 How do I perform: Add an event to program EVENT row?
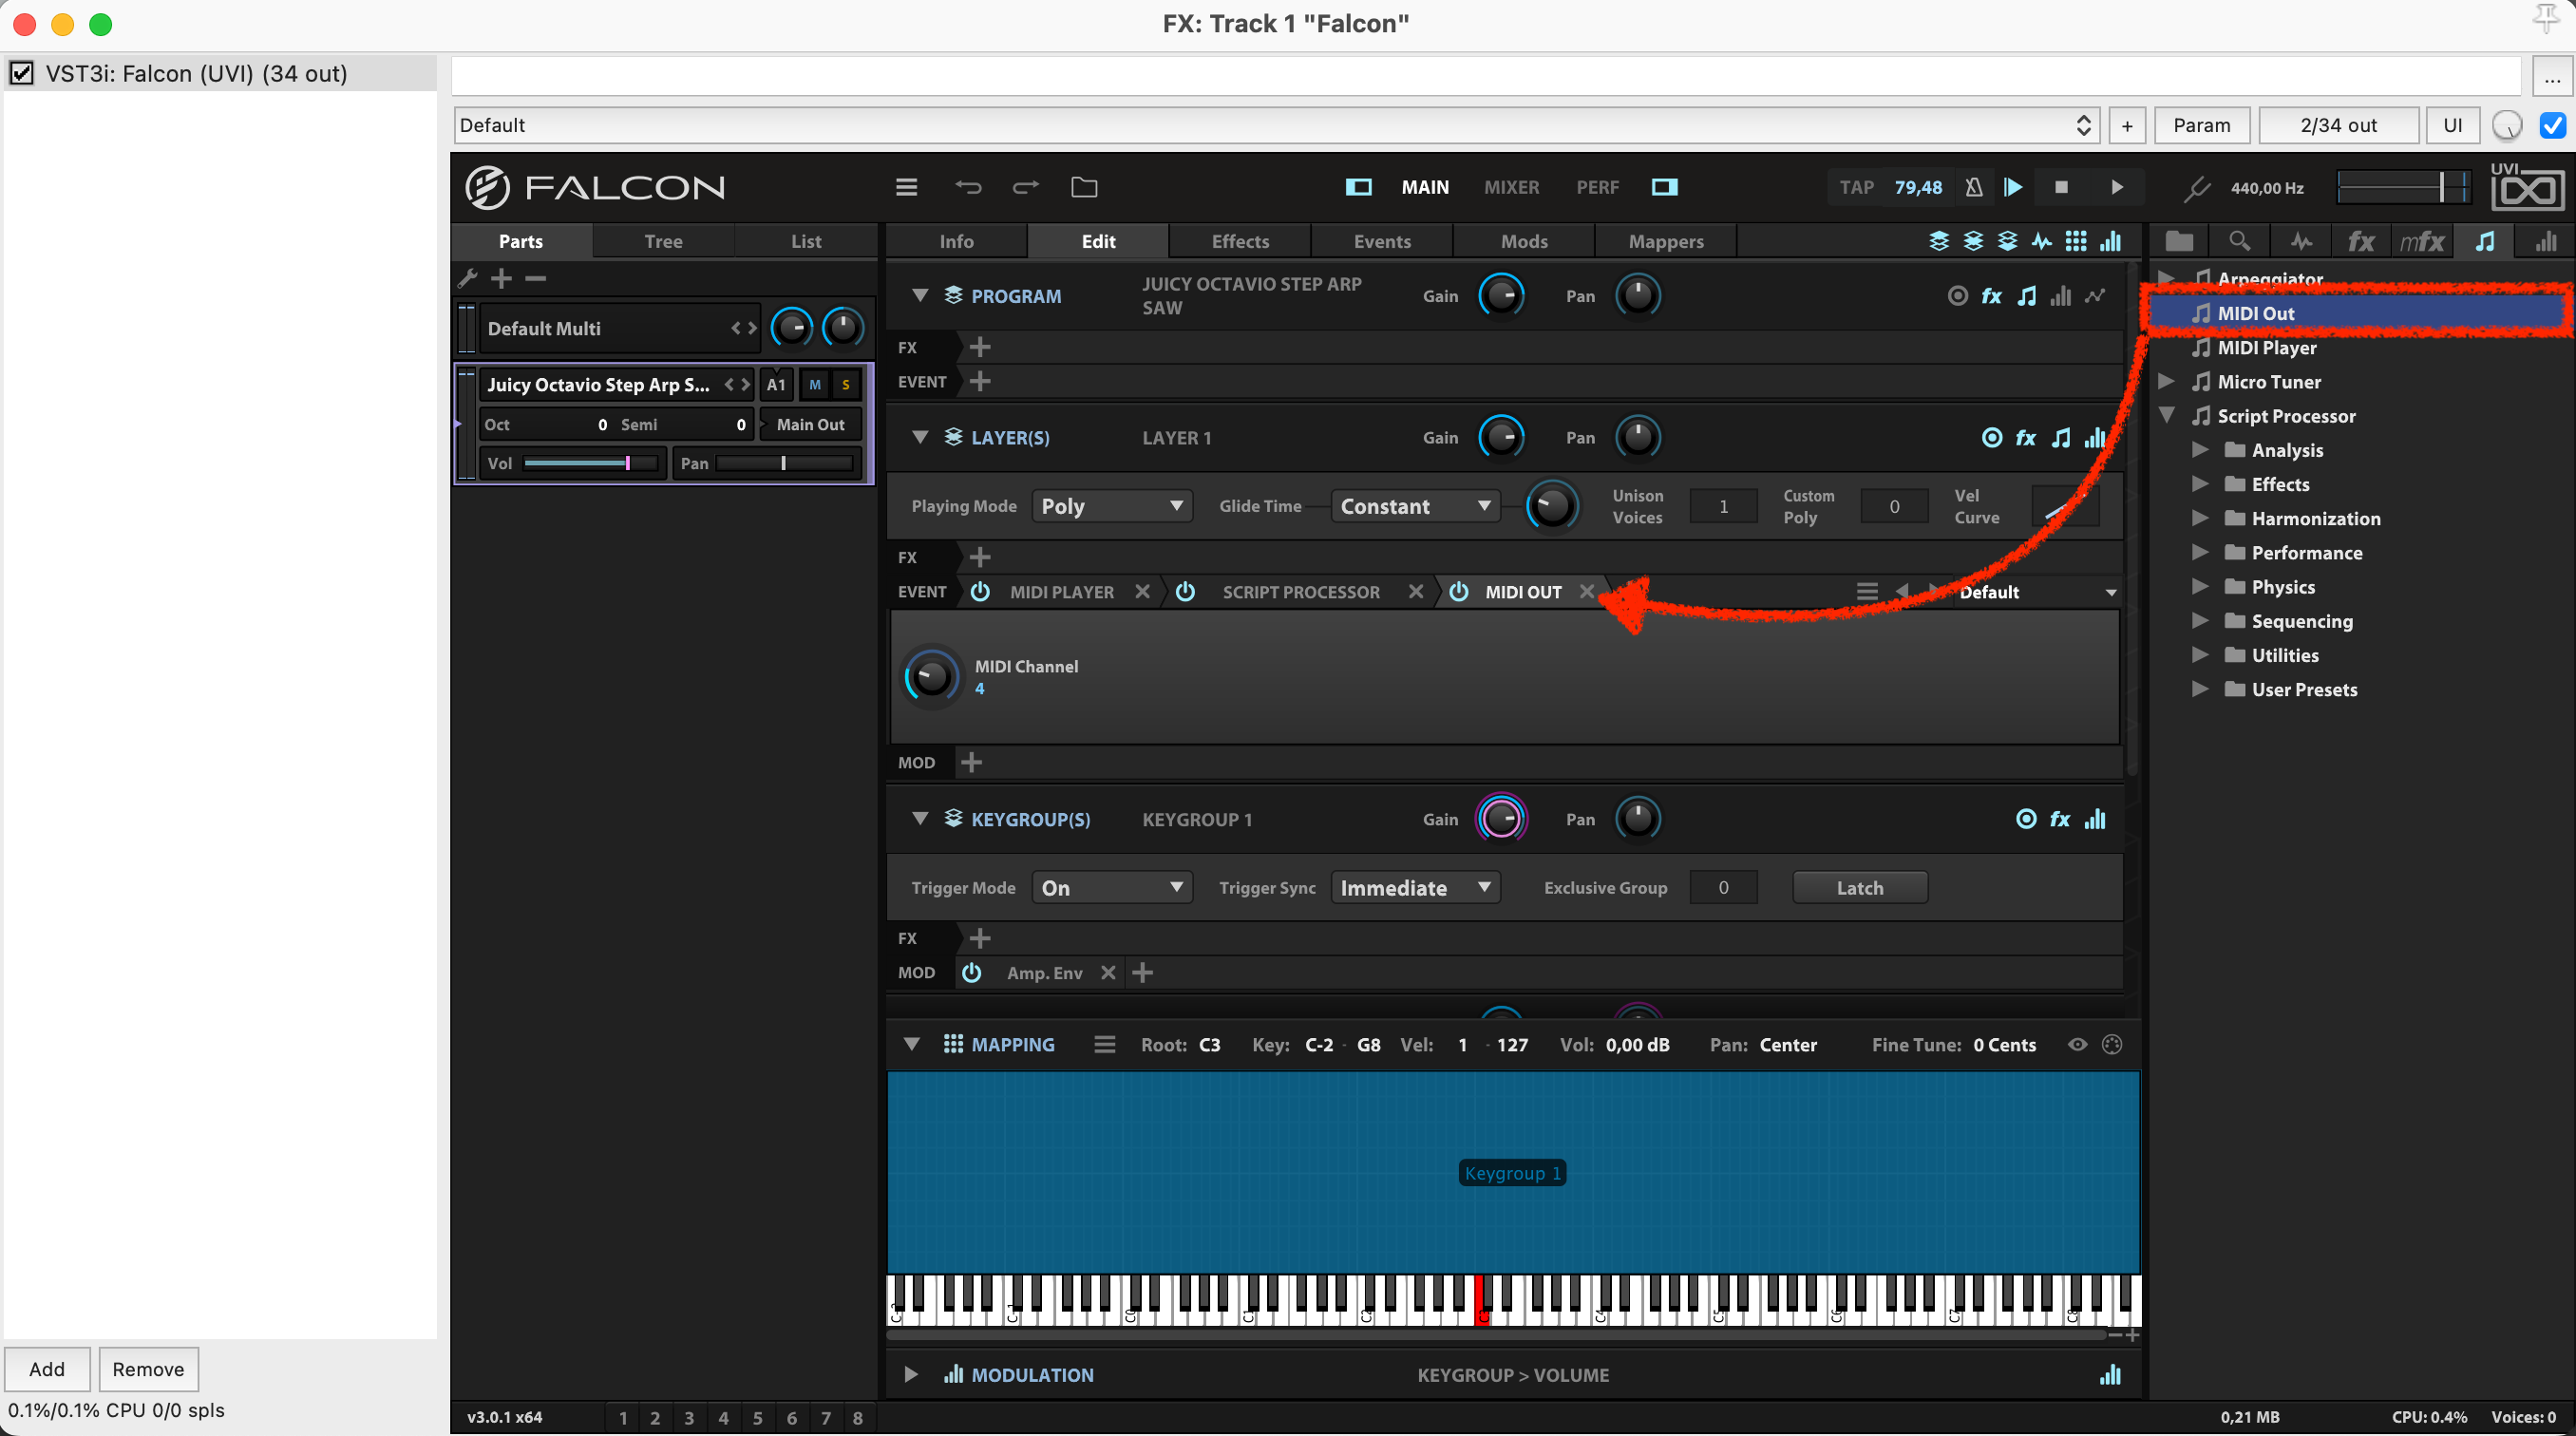pos(980,381)
